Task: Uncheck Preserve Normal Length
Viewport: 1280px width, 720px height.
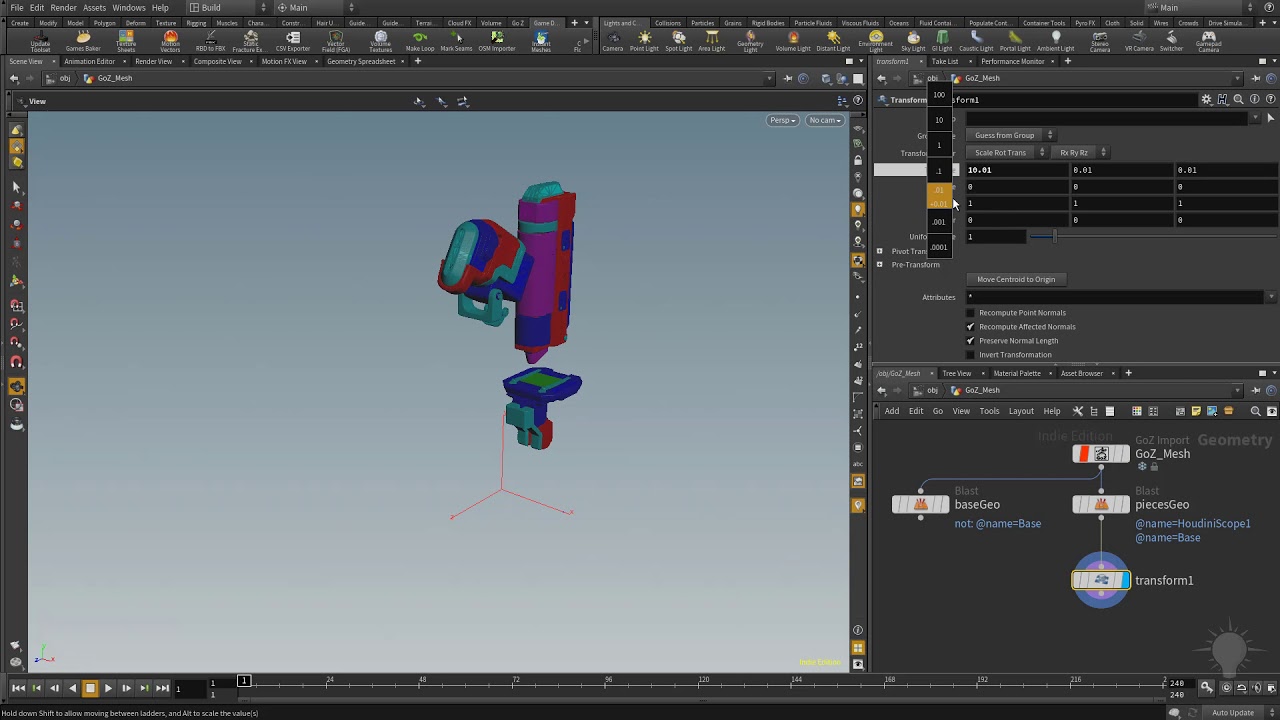Action: (x=970, y=341)
